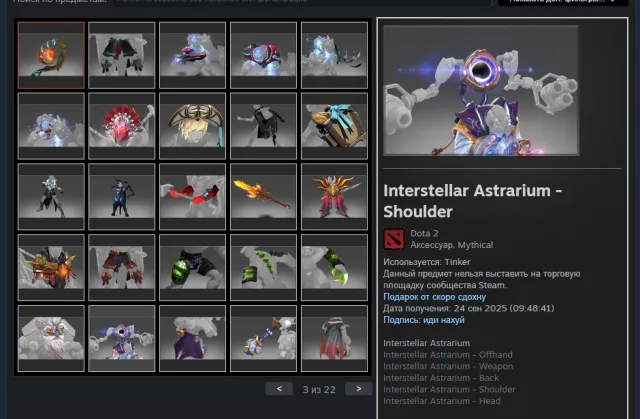Click the item search input field
Viewport: 640px width, 419px height.
click(302, 2)
